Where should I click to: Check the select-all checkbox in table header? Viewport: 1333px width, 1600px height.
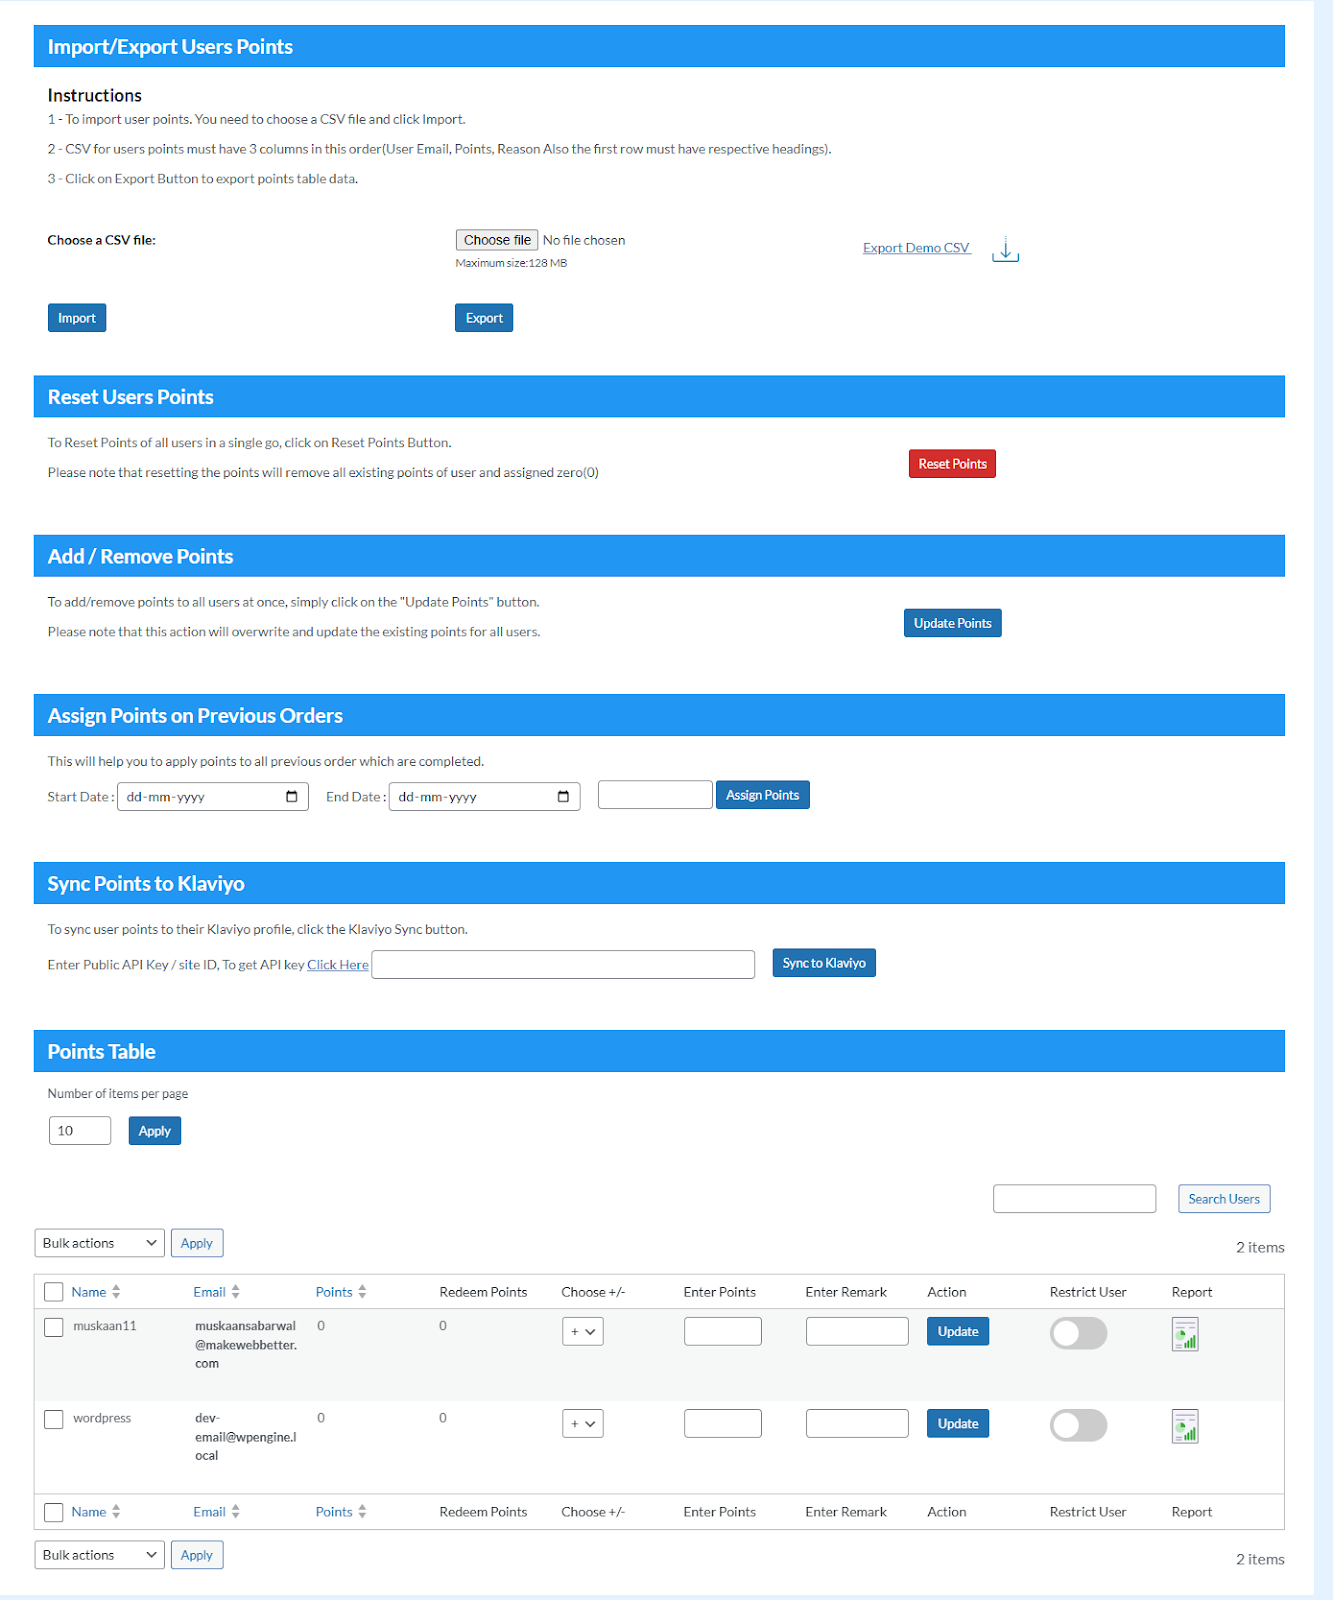point(54,1292)
